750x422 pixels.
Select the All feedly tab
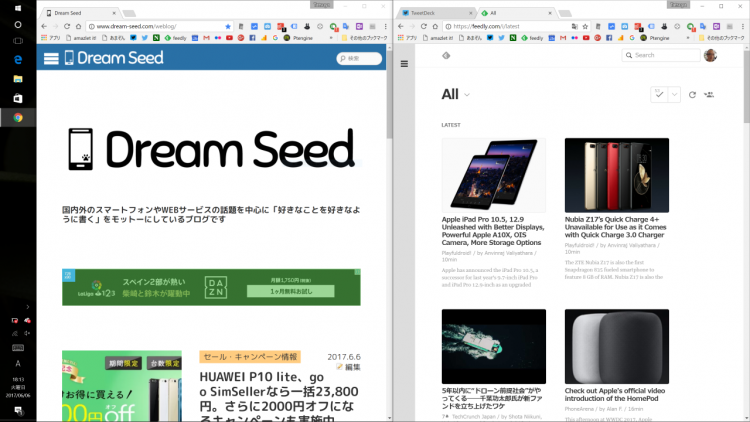coord(517,13)
